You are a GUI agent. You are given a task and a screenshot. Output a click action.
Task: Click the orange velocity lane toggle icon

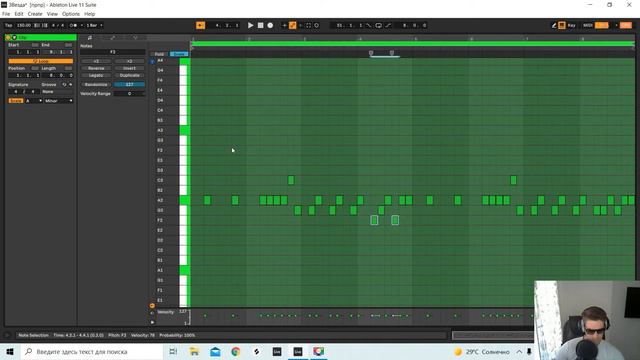click(x=152, y=305)
